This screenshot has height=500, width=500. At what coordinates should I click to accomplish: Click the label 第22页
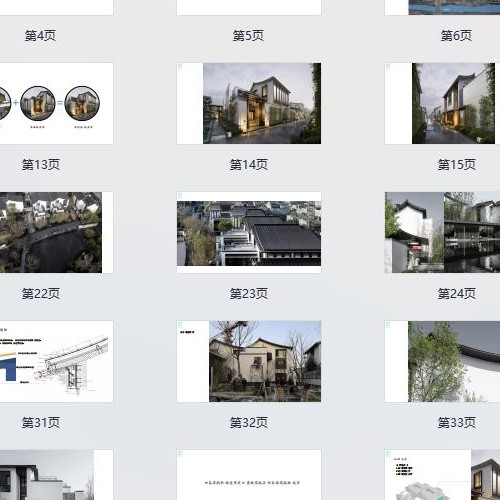tap(41, 294)
